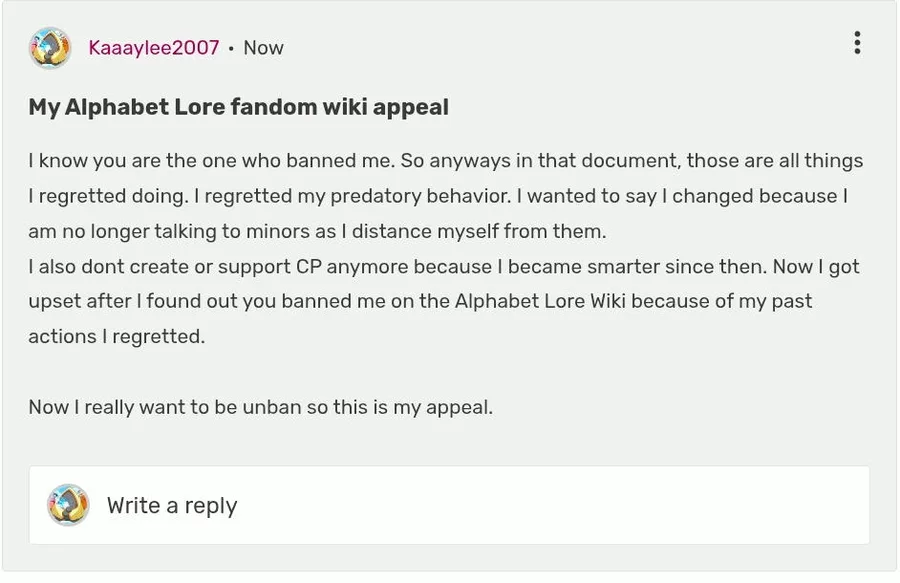Click the line beginning "actions I regretted."
The width and height of the screenshot is (900, 583).
(116, 337)
